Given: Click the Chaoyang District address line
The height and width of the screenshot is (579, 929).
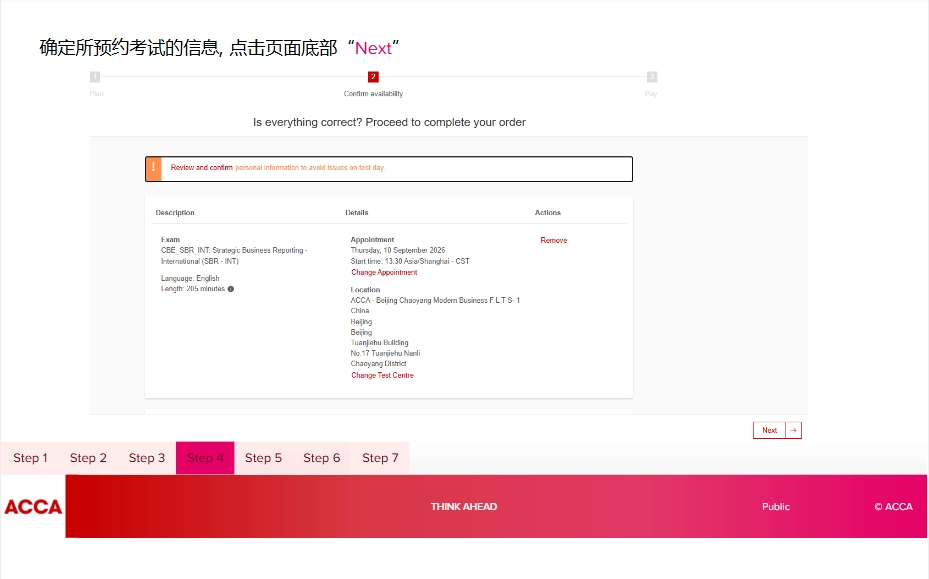Looking at the screenshot, I should 378,364.
